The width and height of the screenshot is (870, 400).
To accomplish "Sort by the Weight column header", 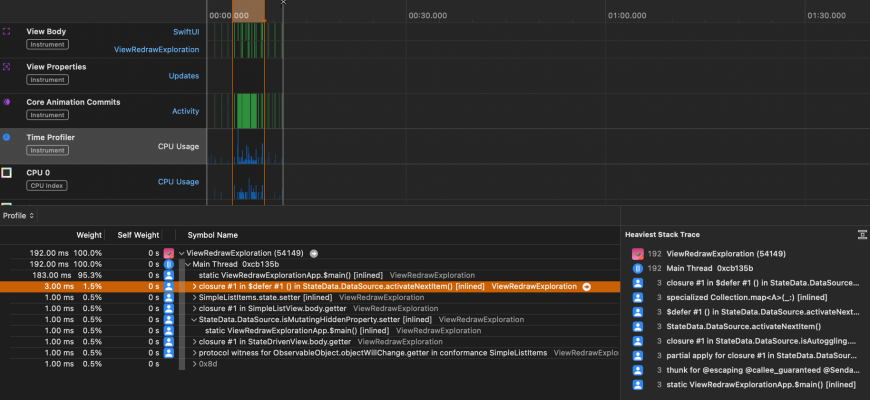I will tap(89, 235).
